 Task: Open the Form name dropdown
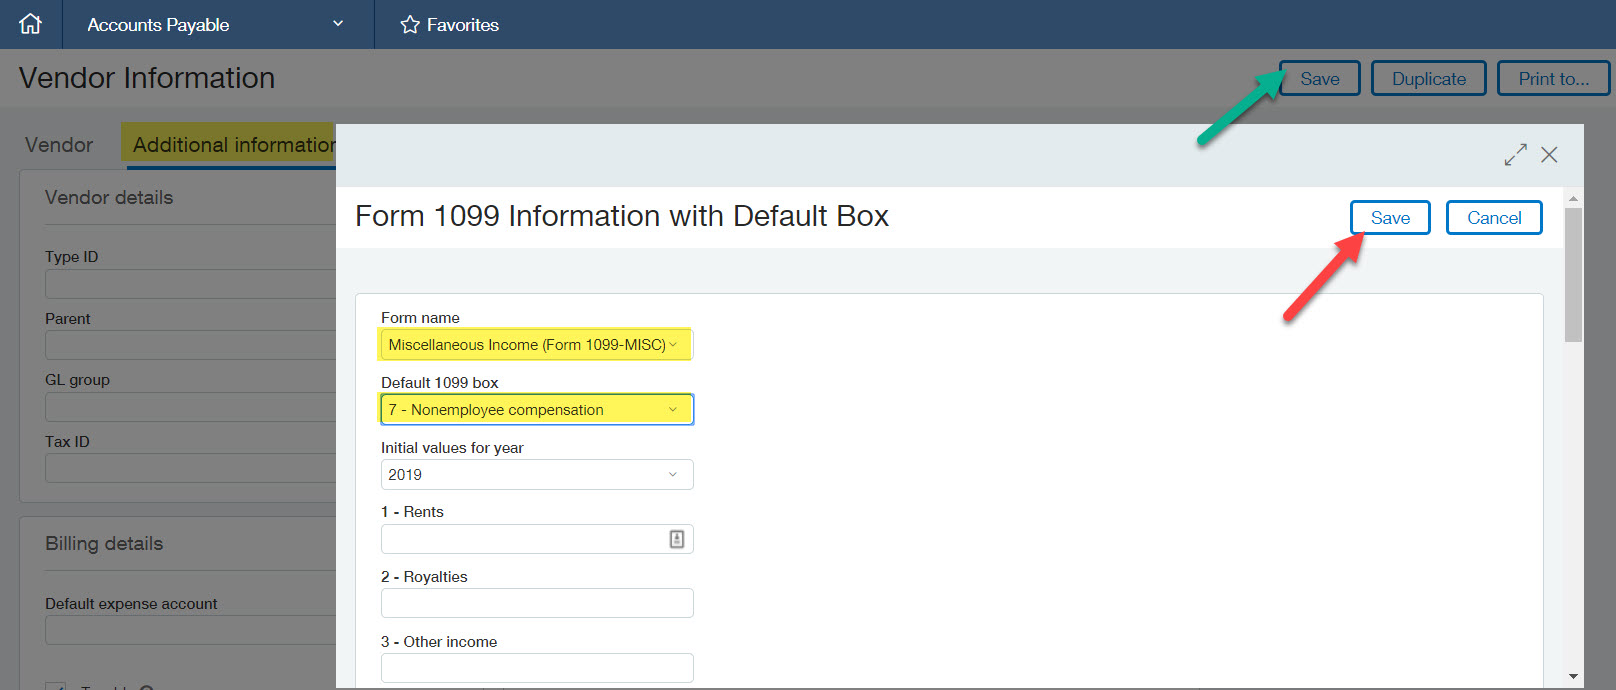click(x=536, y=345)
